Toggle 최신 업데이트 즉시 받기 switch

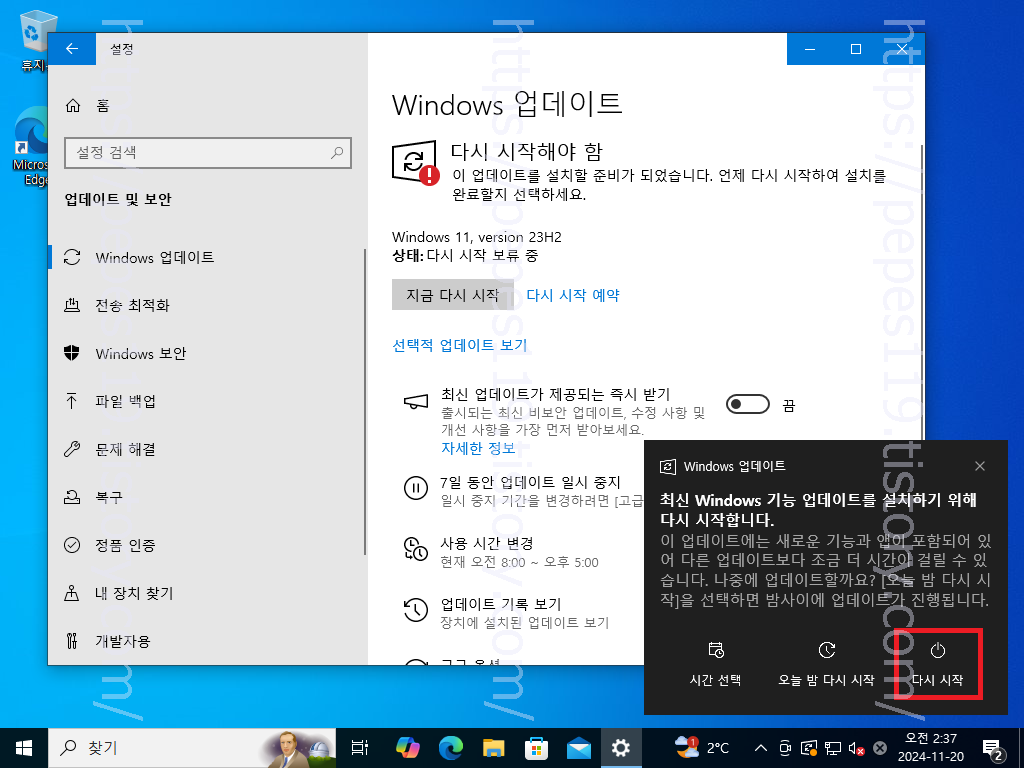point(748,404)
